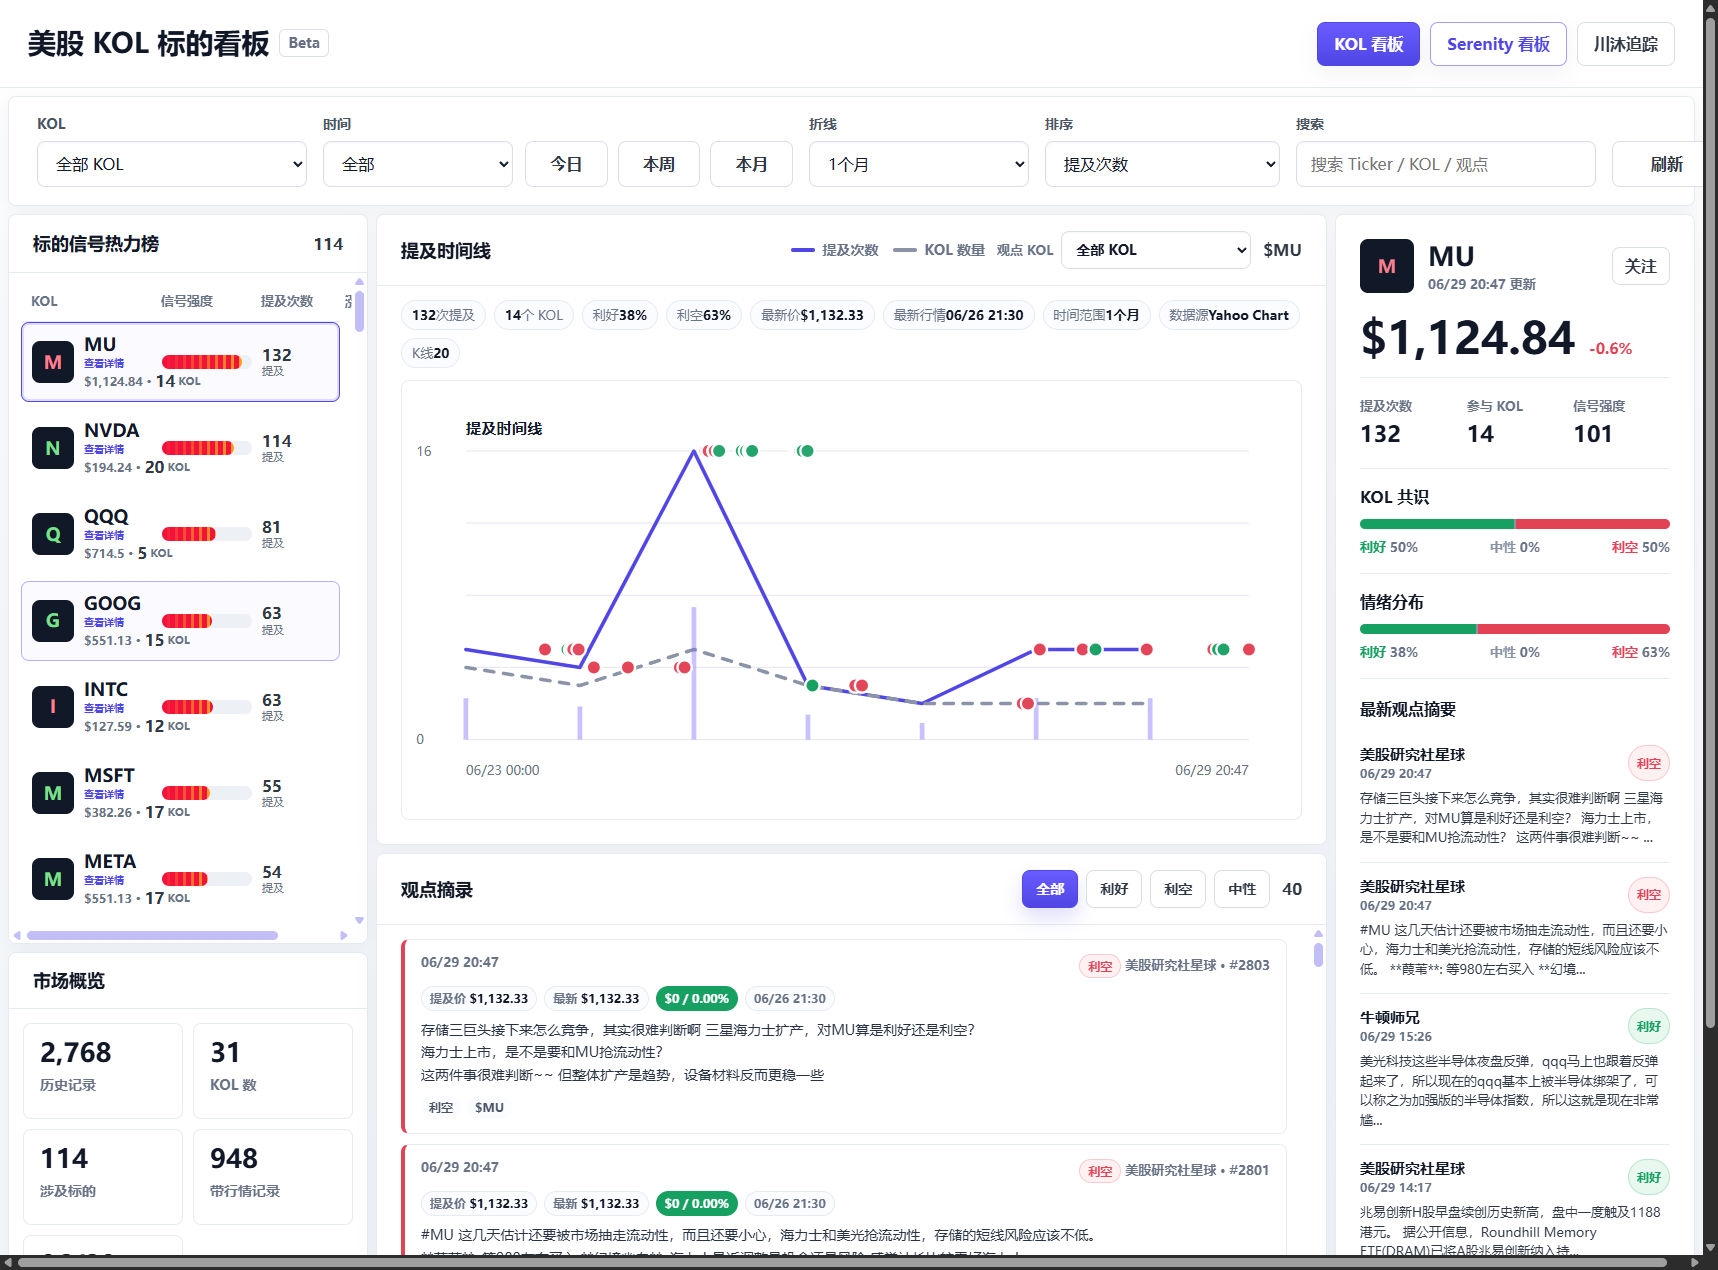Click the large MU logo in the detail panel
This screenshot has width=1718, height=1270.
click(1387, 266)
